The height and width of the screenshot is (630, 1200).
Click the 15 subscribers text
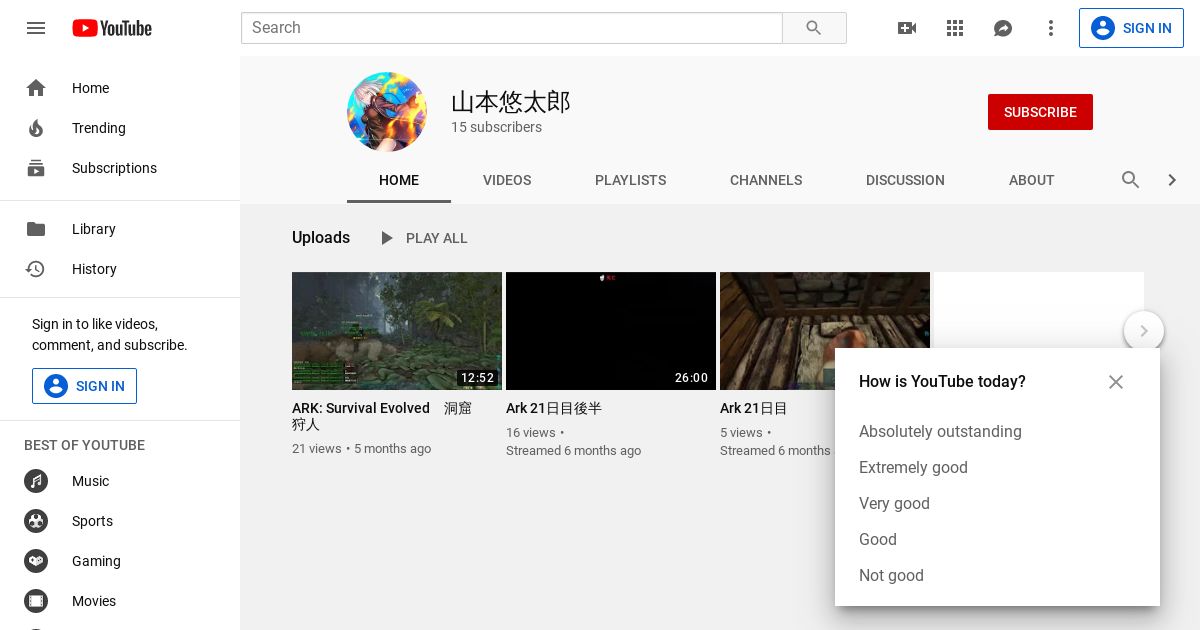point(496,127)
